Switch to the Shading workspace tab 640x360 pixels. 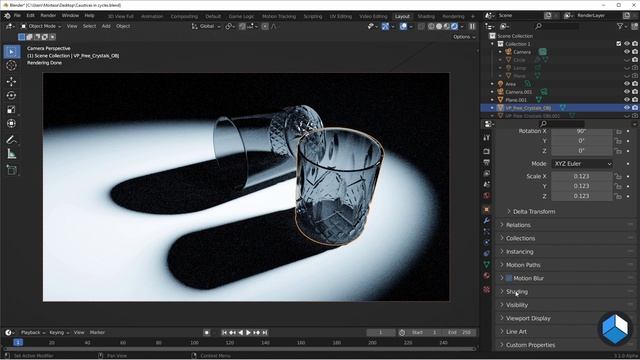tap(426, 16)
